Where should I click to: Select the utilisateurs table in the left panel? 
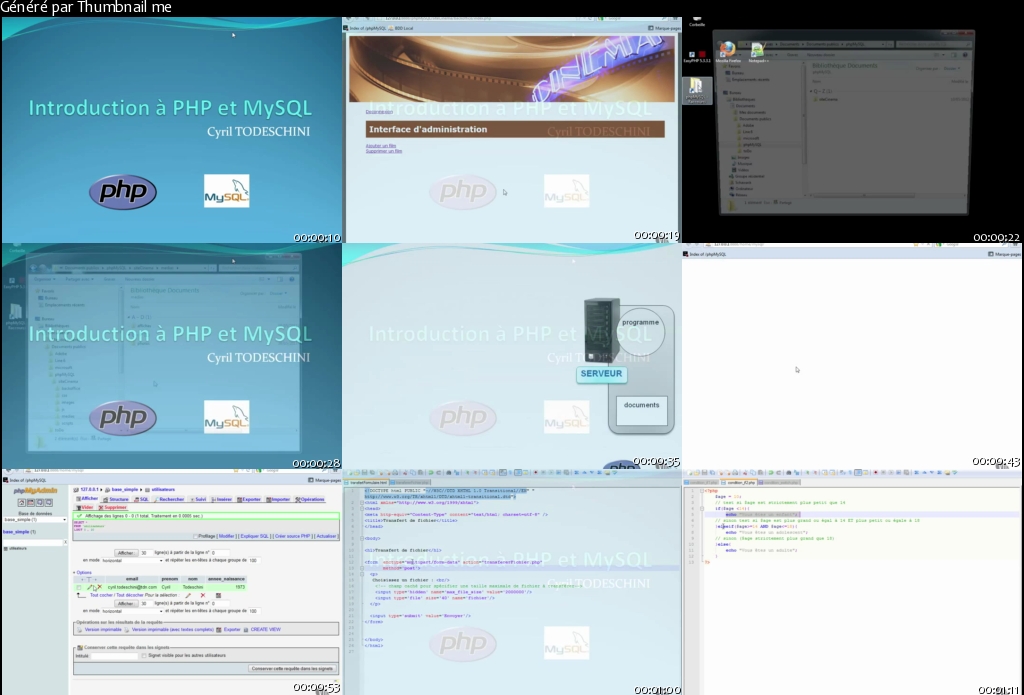click(x=18, y=548)
